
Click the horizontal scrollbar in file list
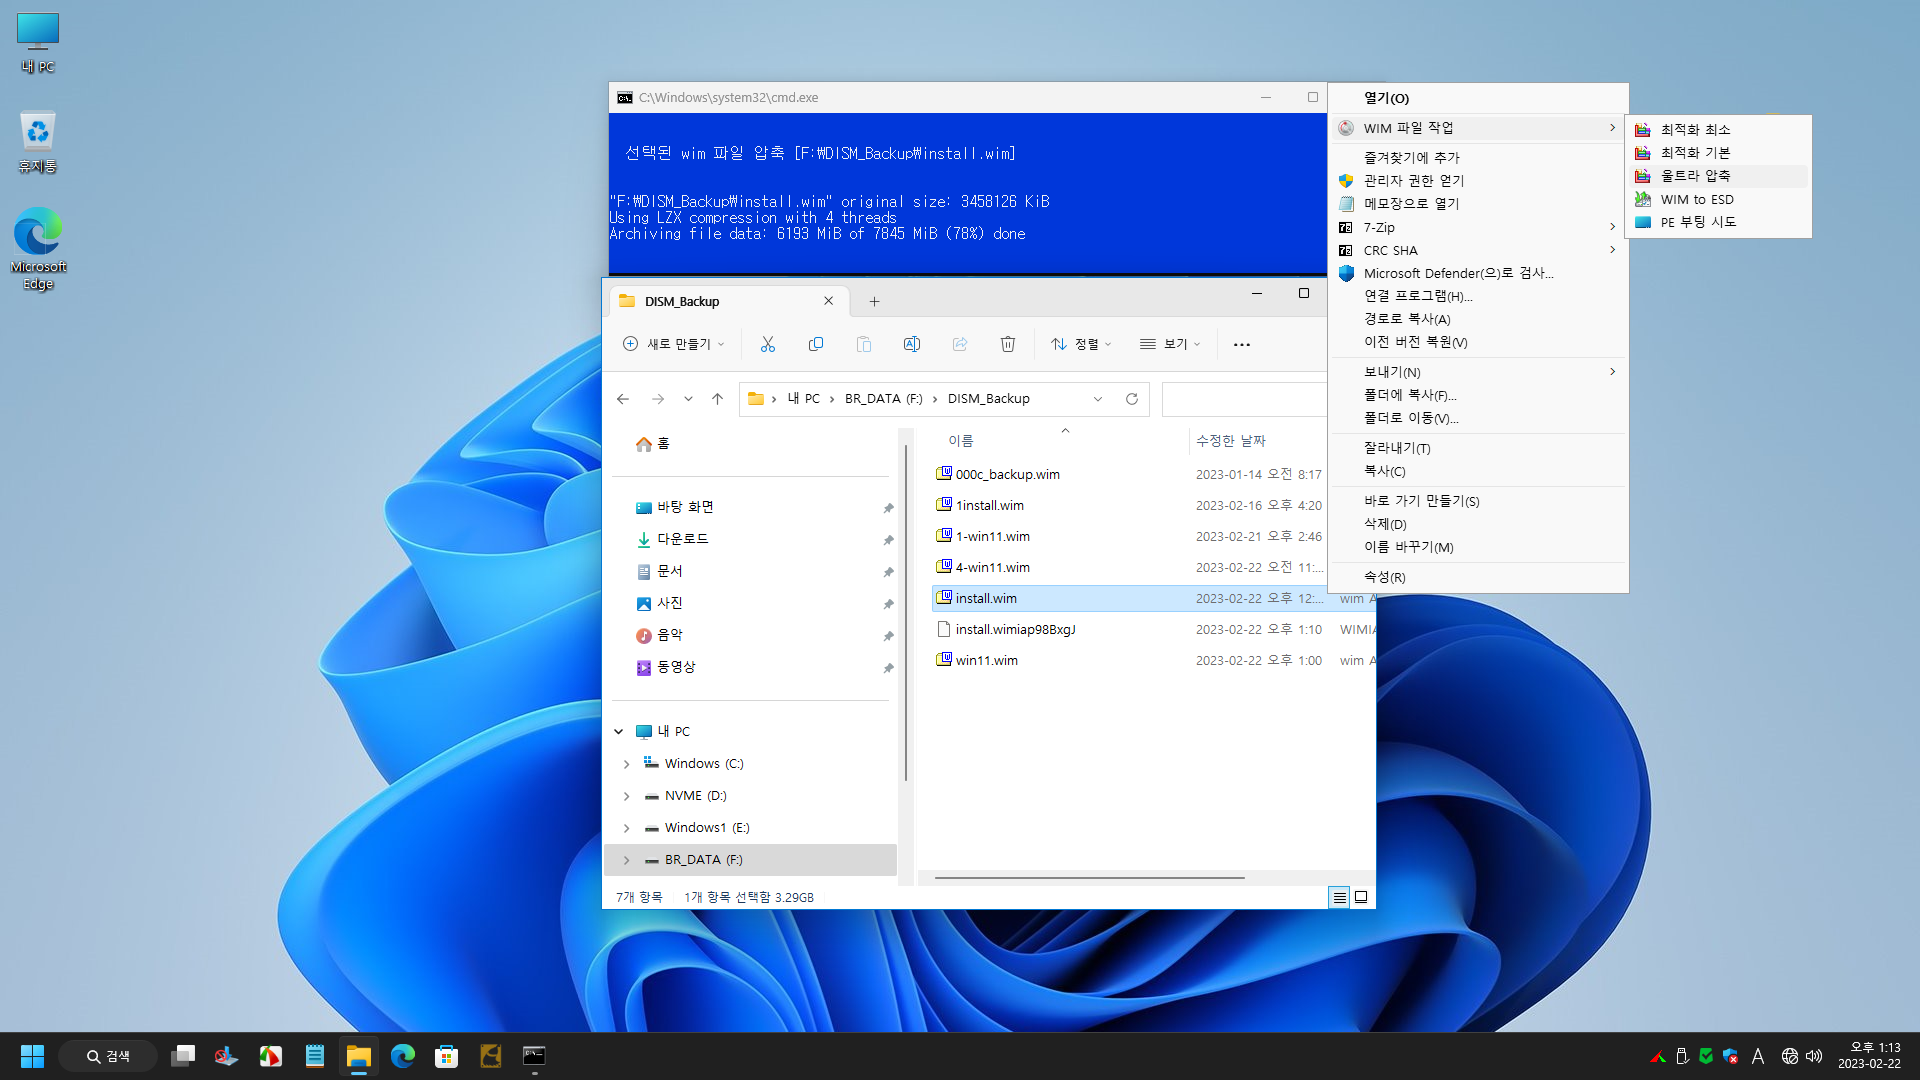click(x=1089, y=878)
